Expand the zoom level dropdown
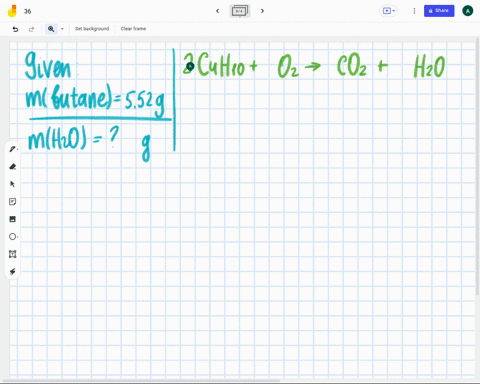This screenshot has width=480, height=384. (x=62, y=29)
